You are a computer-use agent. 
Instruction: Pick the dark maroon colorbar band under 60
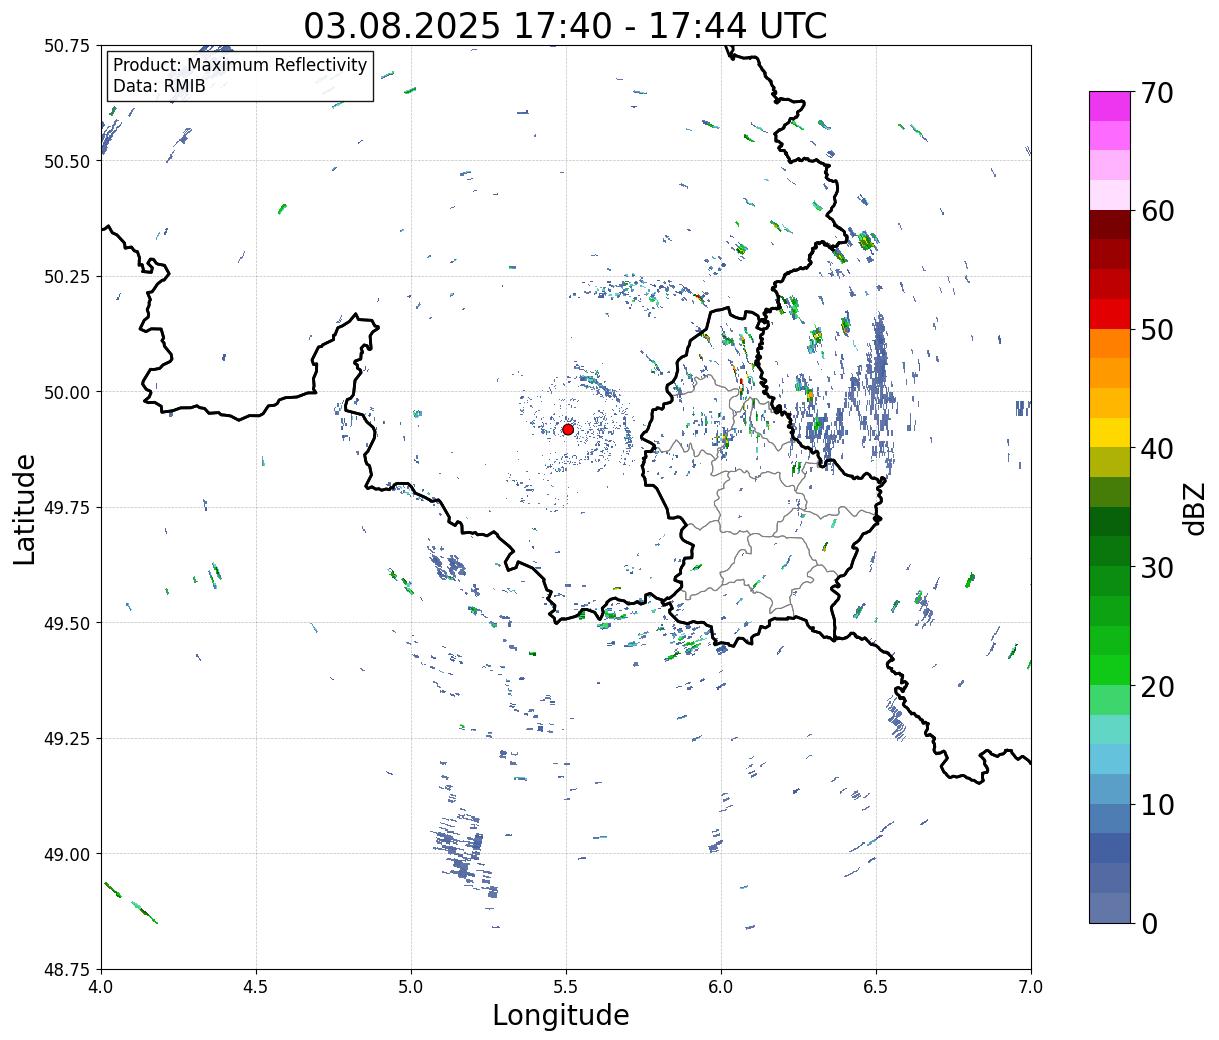click(1110, 225)
